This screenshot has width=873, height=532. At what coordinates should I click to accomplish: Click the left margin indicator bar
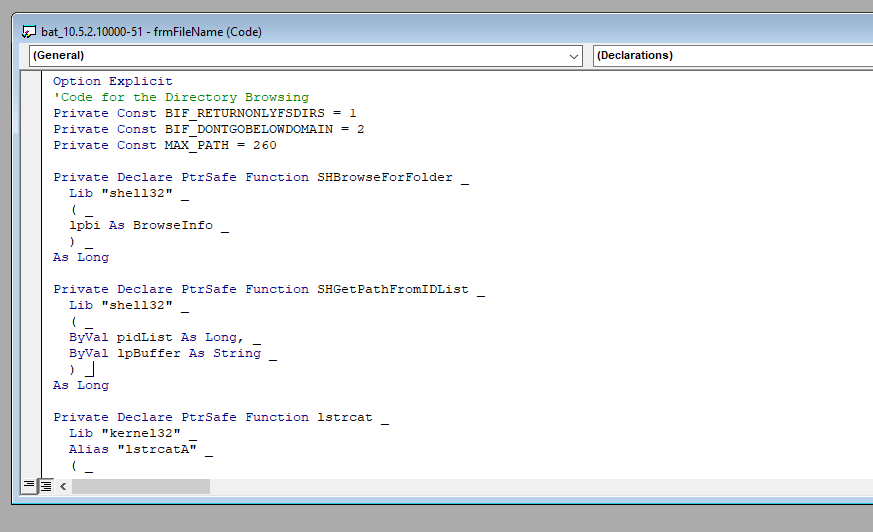tap(31, 274)
